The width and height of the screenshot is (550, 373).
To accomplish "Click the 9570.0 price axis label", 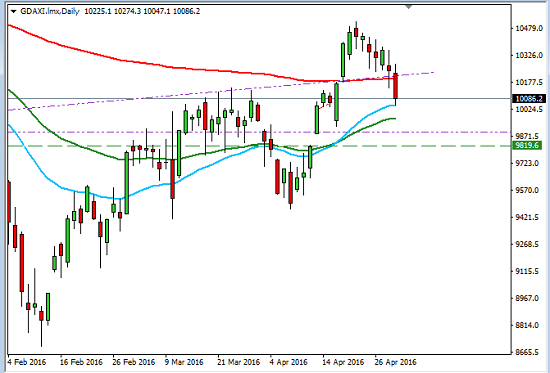I will [528, 190].
